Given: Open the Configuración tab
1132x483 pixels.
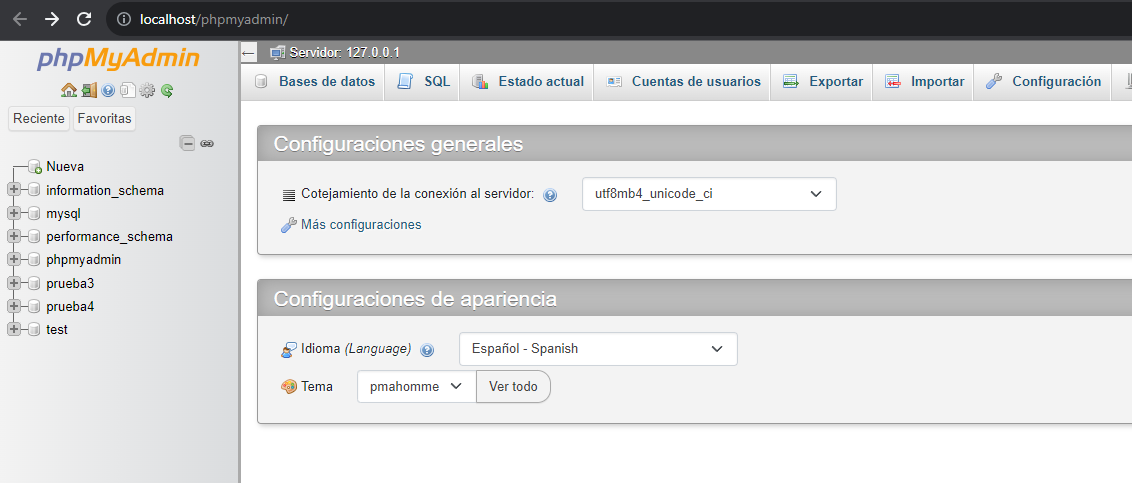Looking at the screenshot, I should pos(1044,82).
